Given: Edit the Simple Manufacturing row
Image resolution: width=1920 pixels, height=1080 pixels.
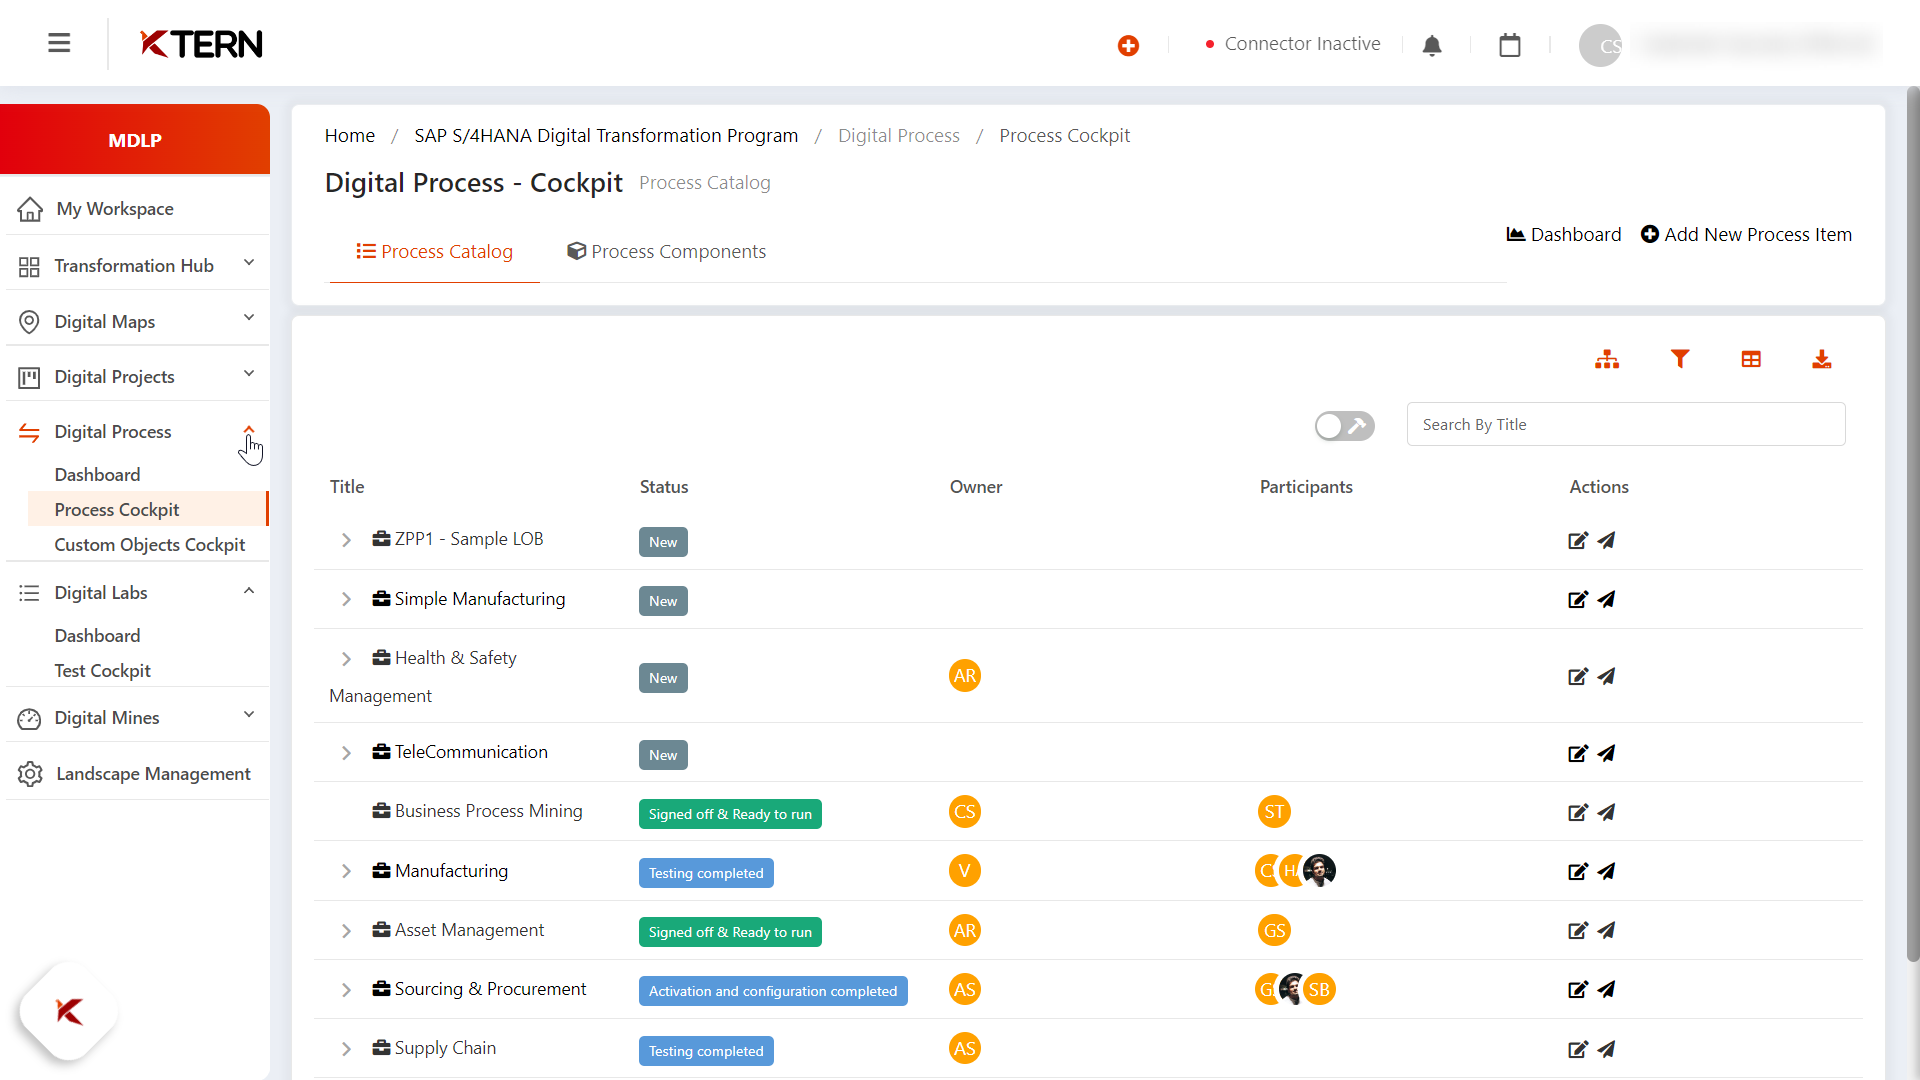Looking at the screenshot, I should pyautogui.click(x=1578, y=599).
